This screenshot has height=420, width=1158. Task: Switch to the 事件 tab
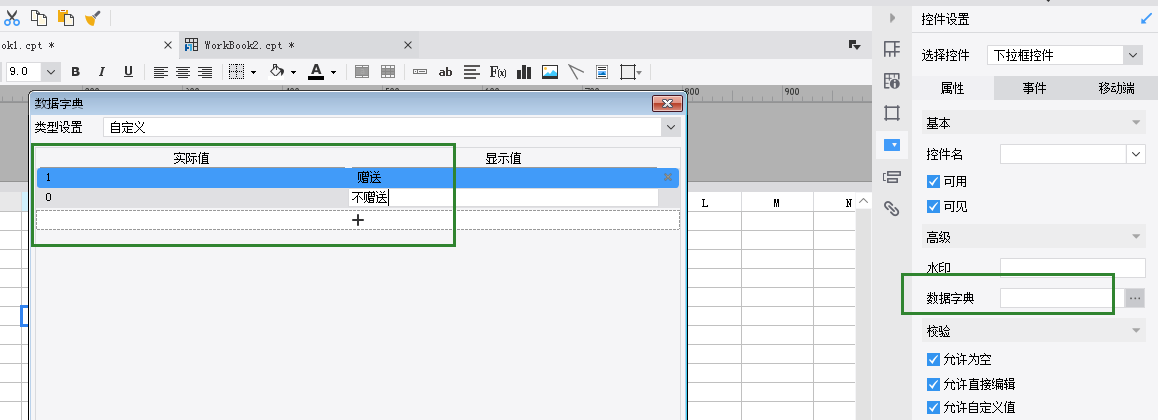(1034, 88)
